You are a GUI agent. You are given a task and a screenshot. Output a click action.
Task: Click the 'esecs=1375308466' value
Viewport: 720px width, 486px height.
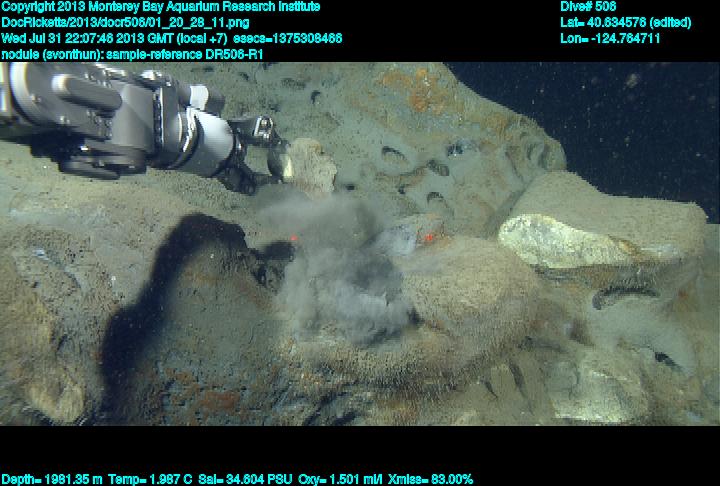(287, 38)
